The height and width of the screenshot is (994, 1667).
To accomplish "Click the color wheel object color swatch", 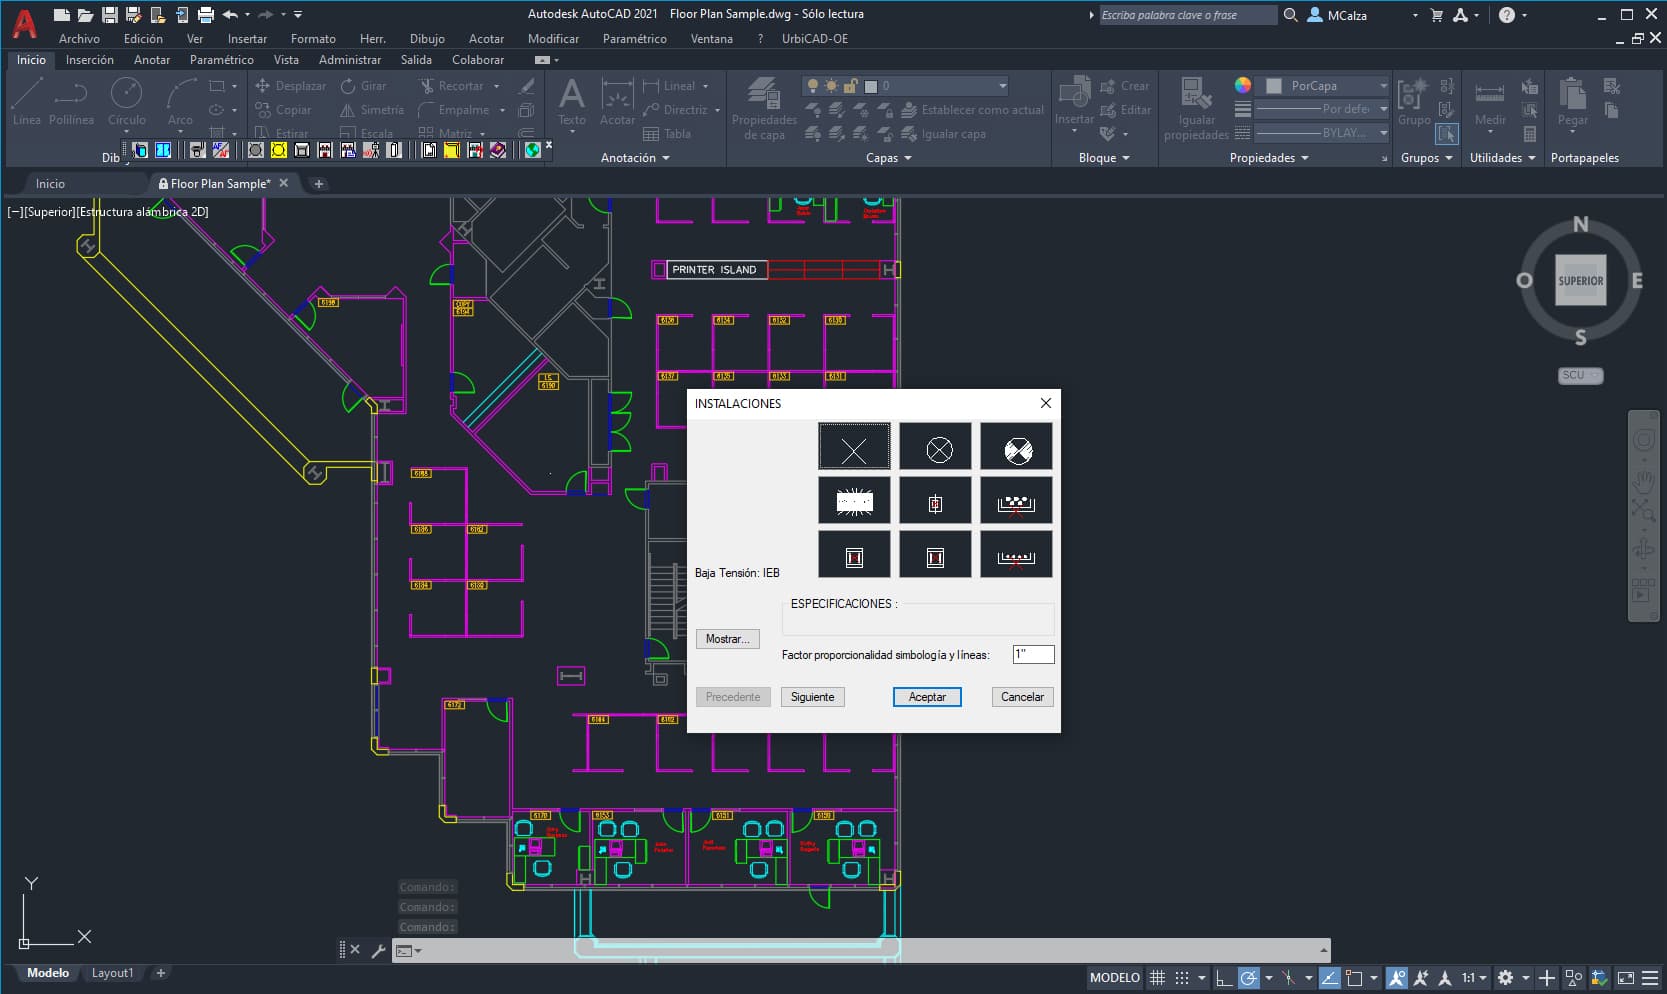I will [x=1242, y=85].
